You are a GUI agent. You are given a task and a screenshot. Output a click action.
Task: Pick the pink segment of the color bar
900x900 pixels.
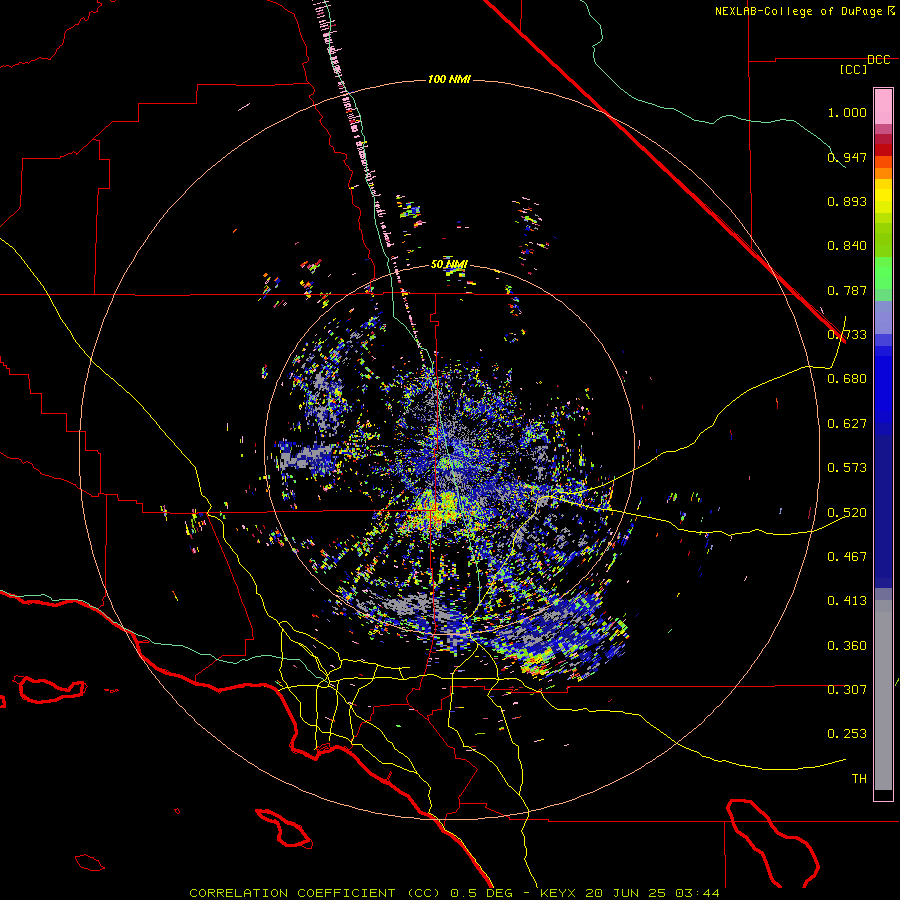pyautogui.click(x=883, y=106)
